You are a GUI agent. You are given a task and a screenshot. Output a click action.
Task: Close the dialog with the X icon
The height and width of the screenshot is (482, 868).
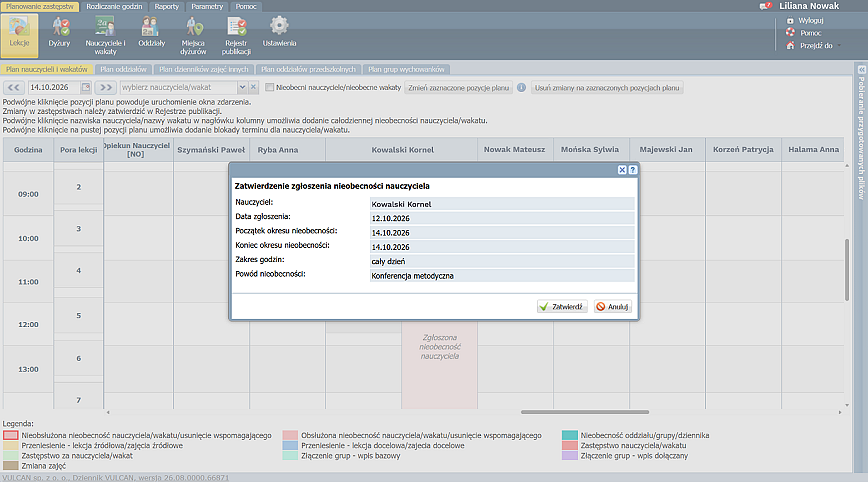tap(622, 170)
